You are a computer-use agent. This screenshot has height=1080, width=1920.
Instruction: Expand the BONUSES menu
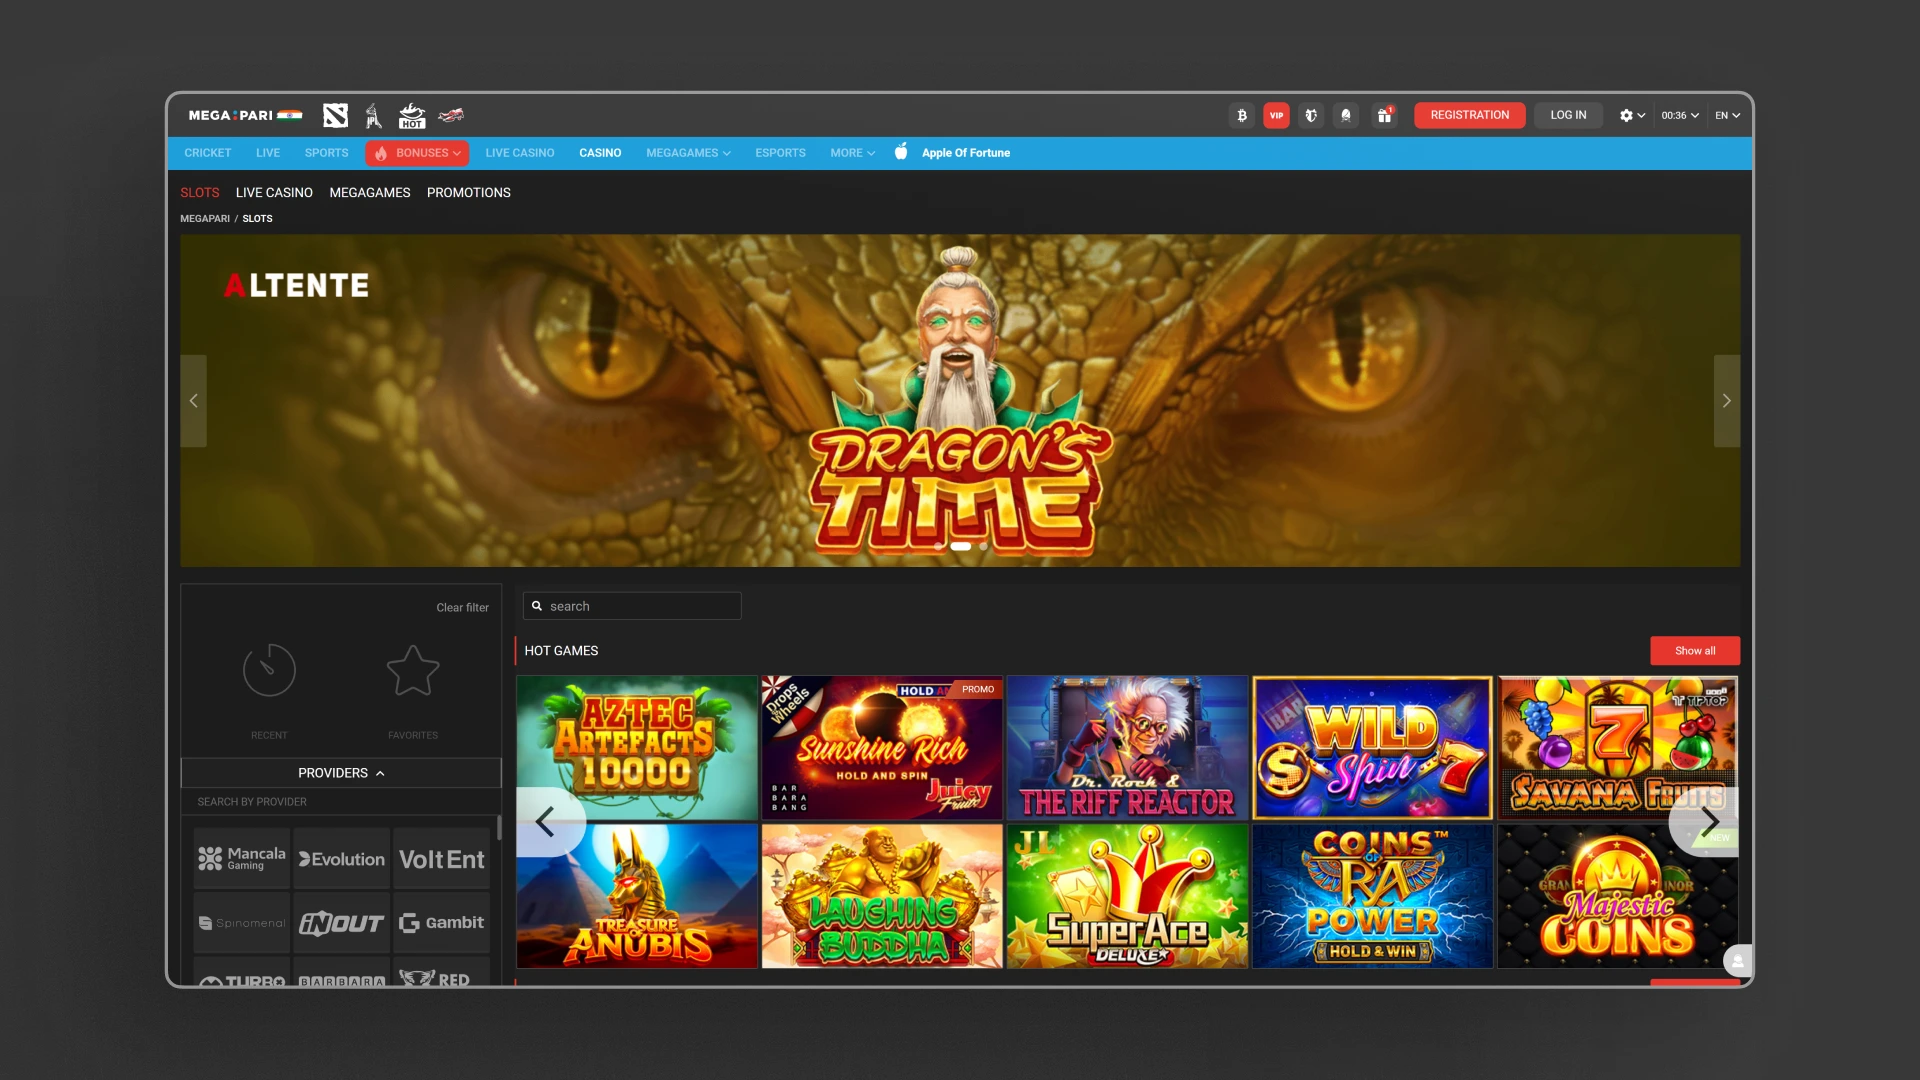417,153
